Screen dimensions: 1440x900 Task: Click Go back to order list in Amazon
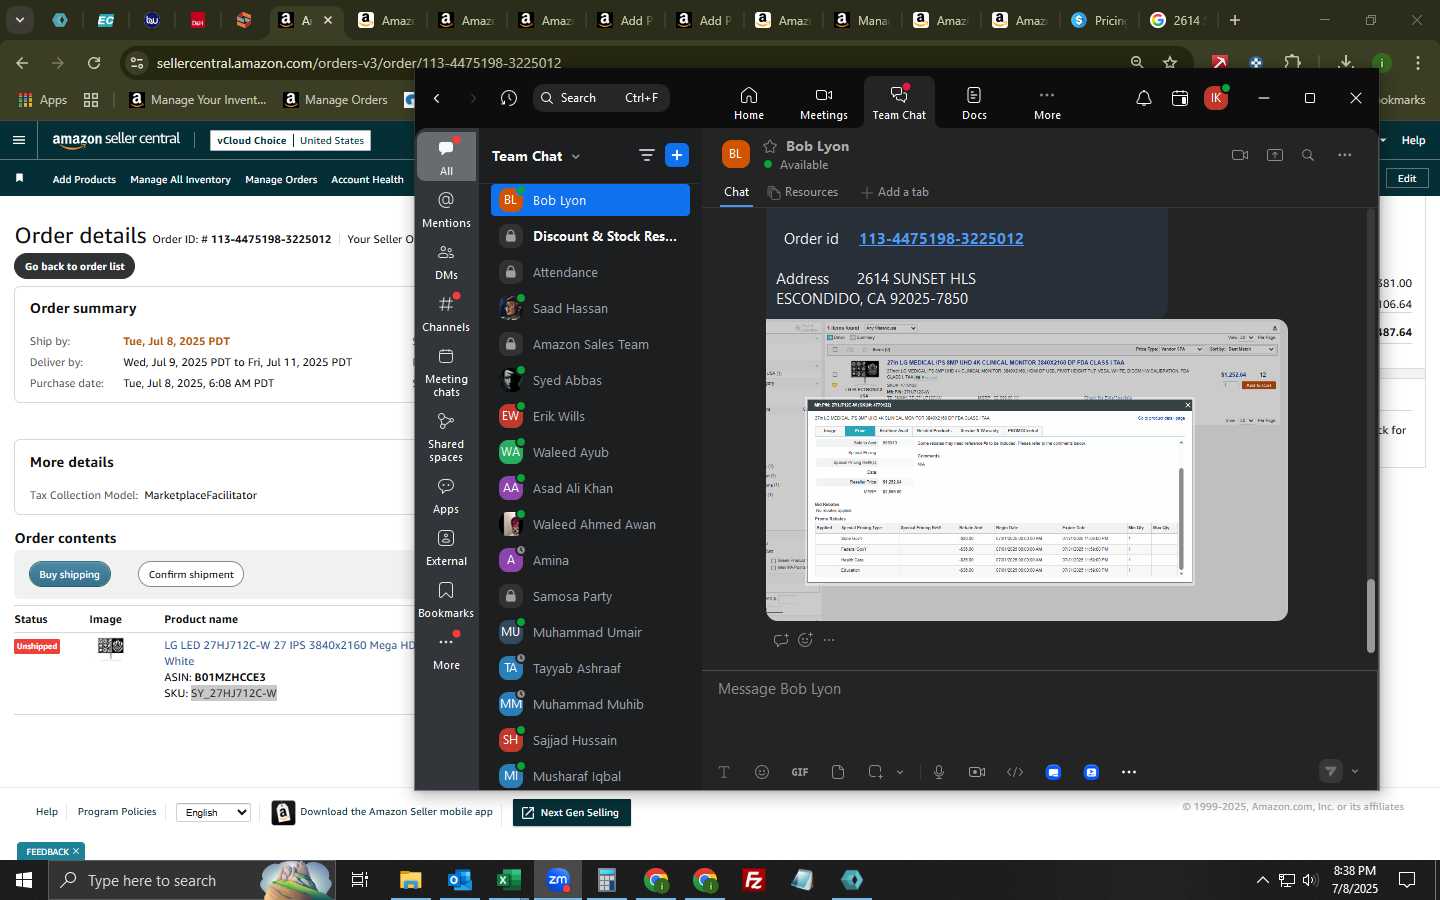coord(75,266)
